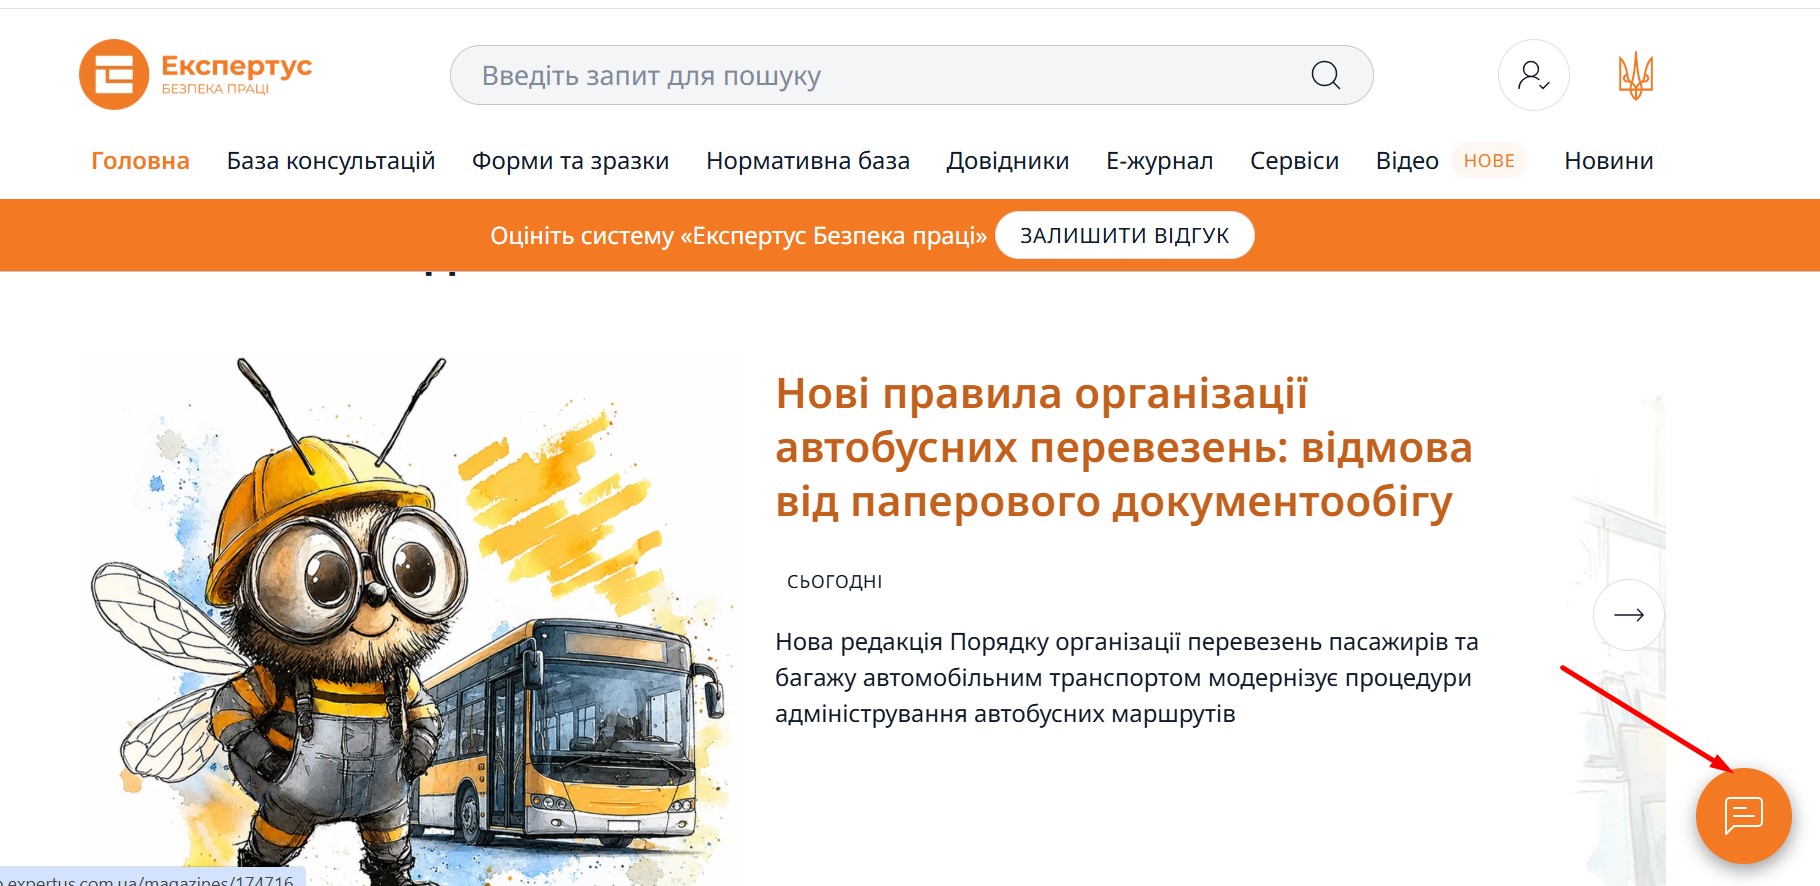The width and height of the screenshot is (1820, 886).
Task: Open База консультацій section
Action: pos(331,161)
